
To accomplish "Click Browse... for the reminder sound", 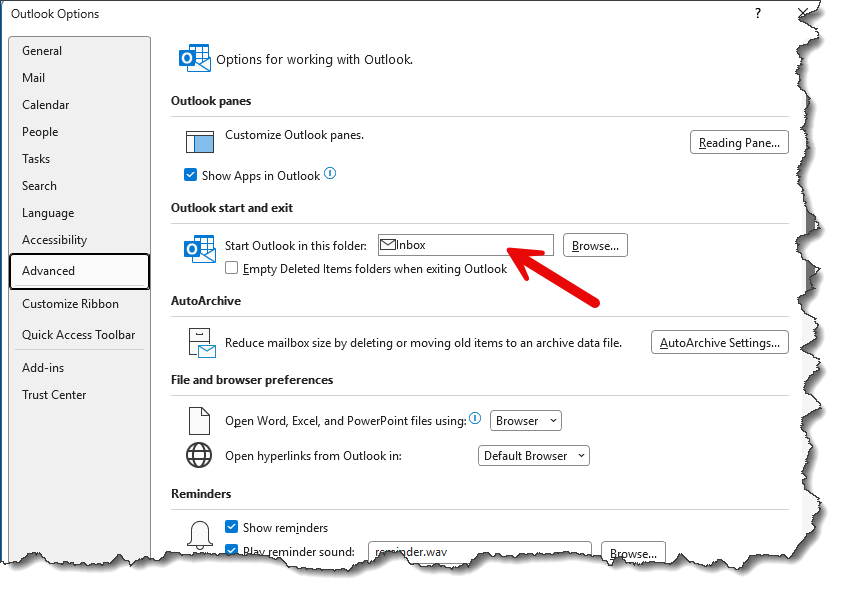I will click(633, 552).
